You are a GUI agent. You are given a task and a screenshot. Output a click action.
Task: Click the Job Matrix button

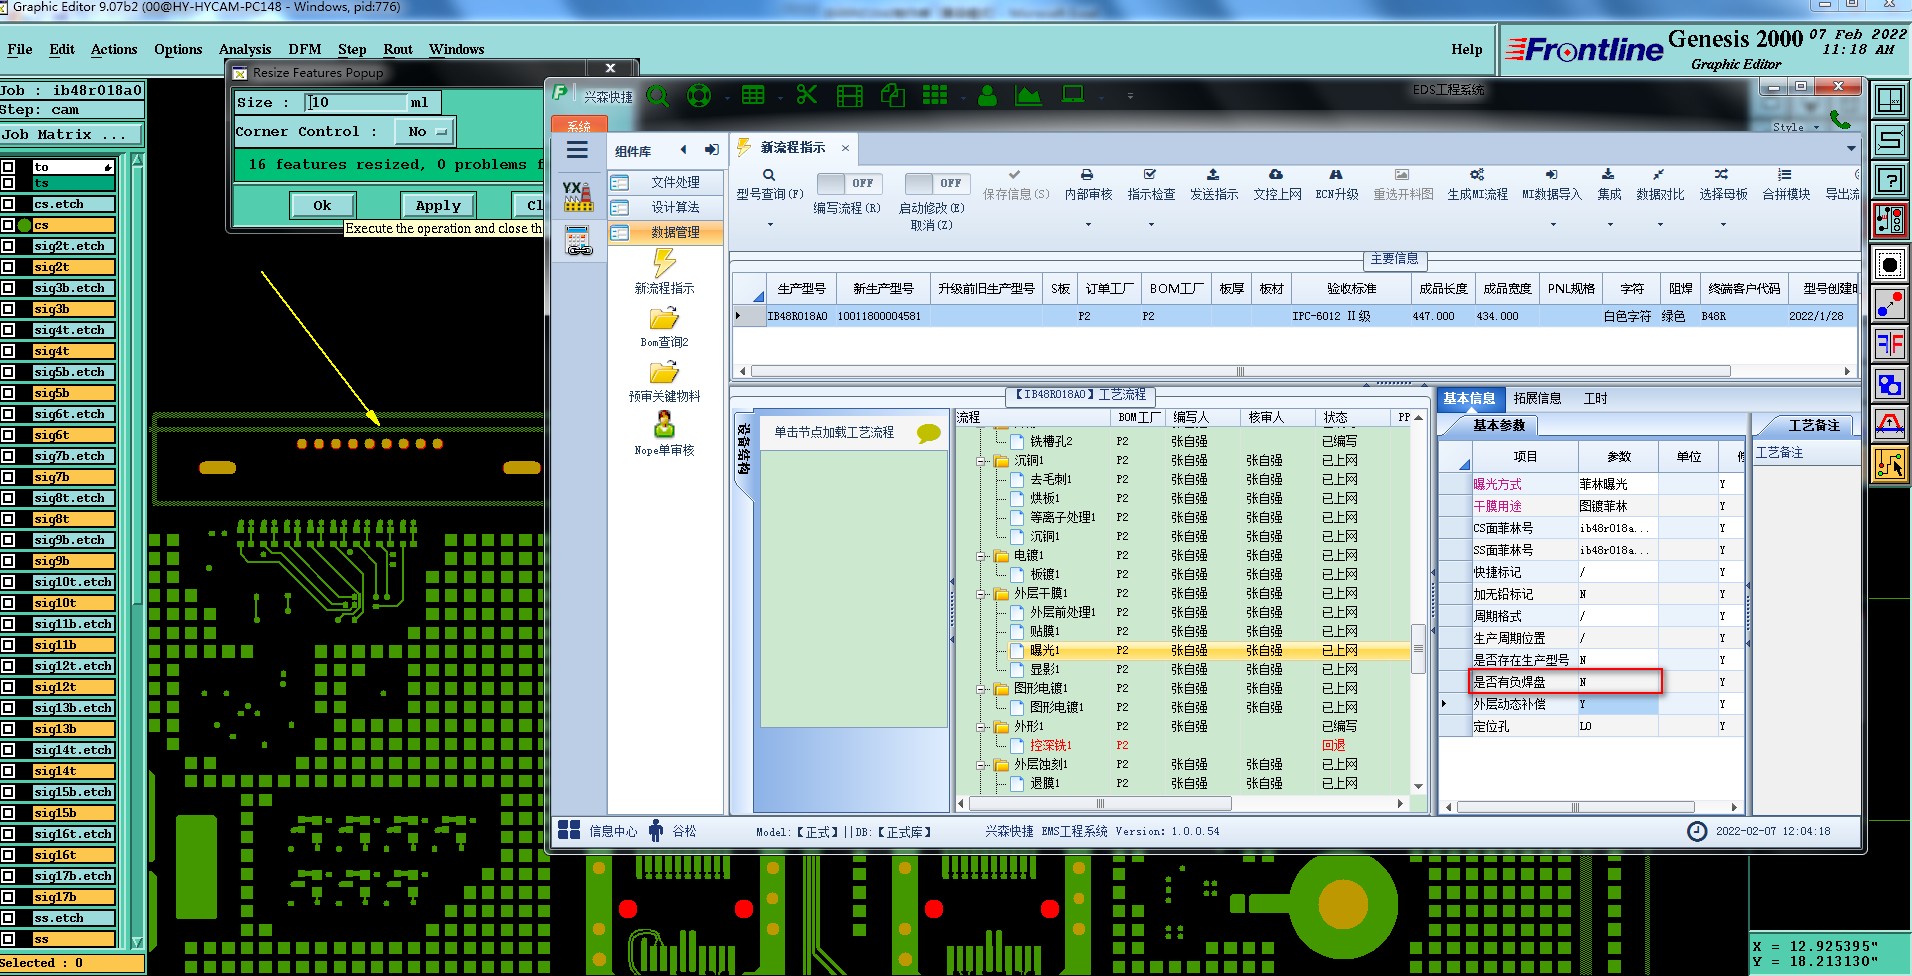[71, 134]
